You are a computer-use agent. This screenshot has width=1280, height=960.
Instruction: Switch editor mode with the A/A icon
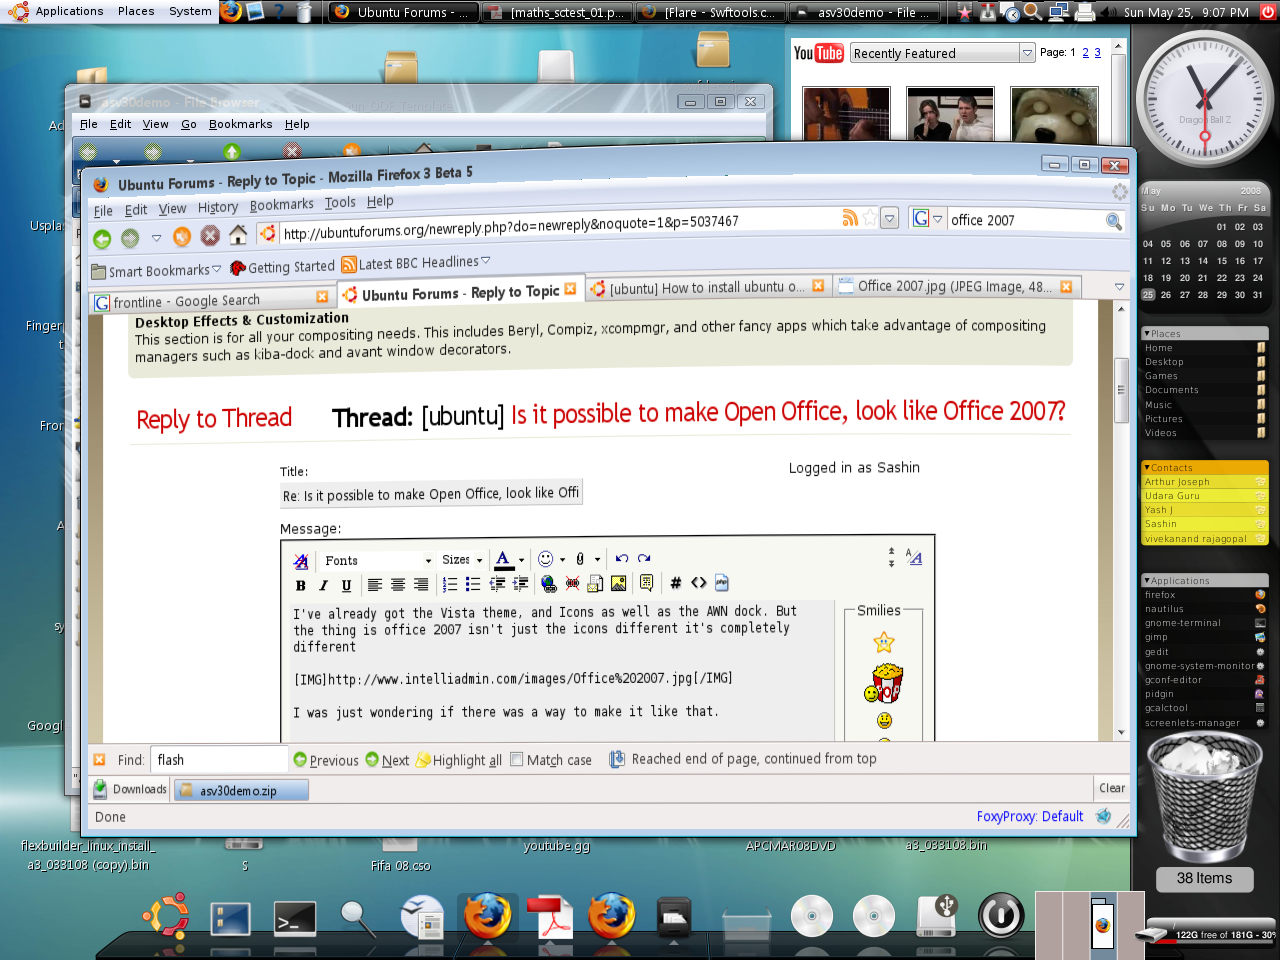(914, 556)
